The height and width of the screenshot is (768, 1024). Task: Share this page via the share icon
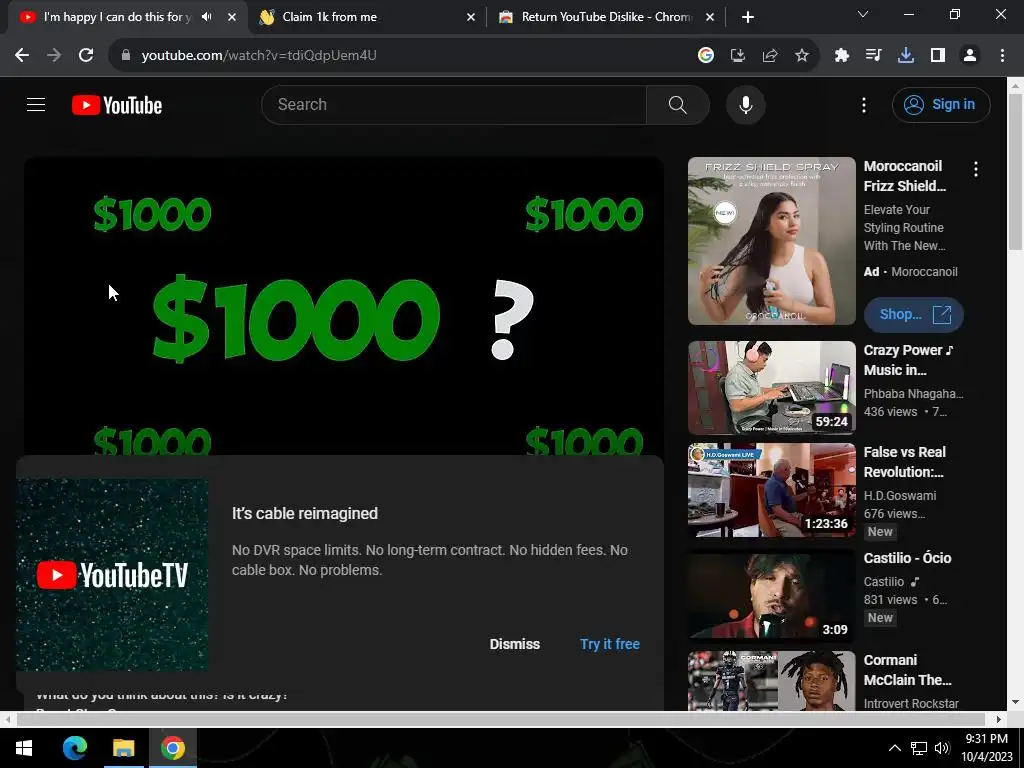pos(769,56)
